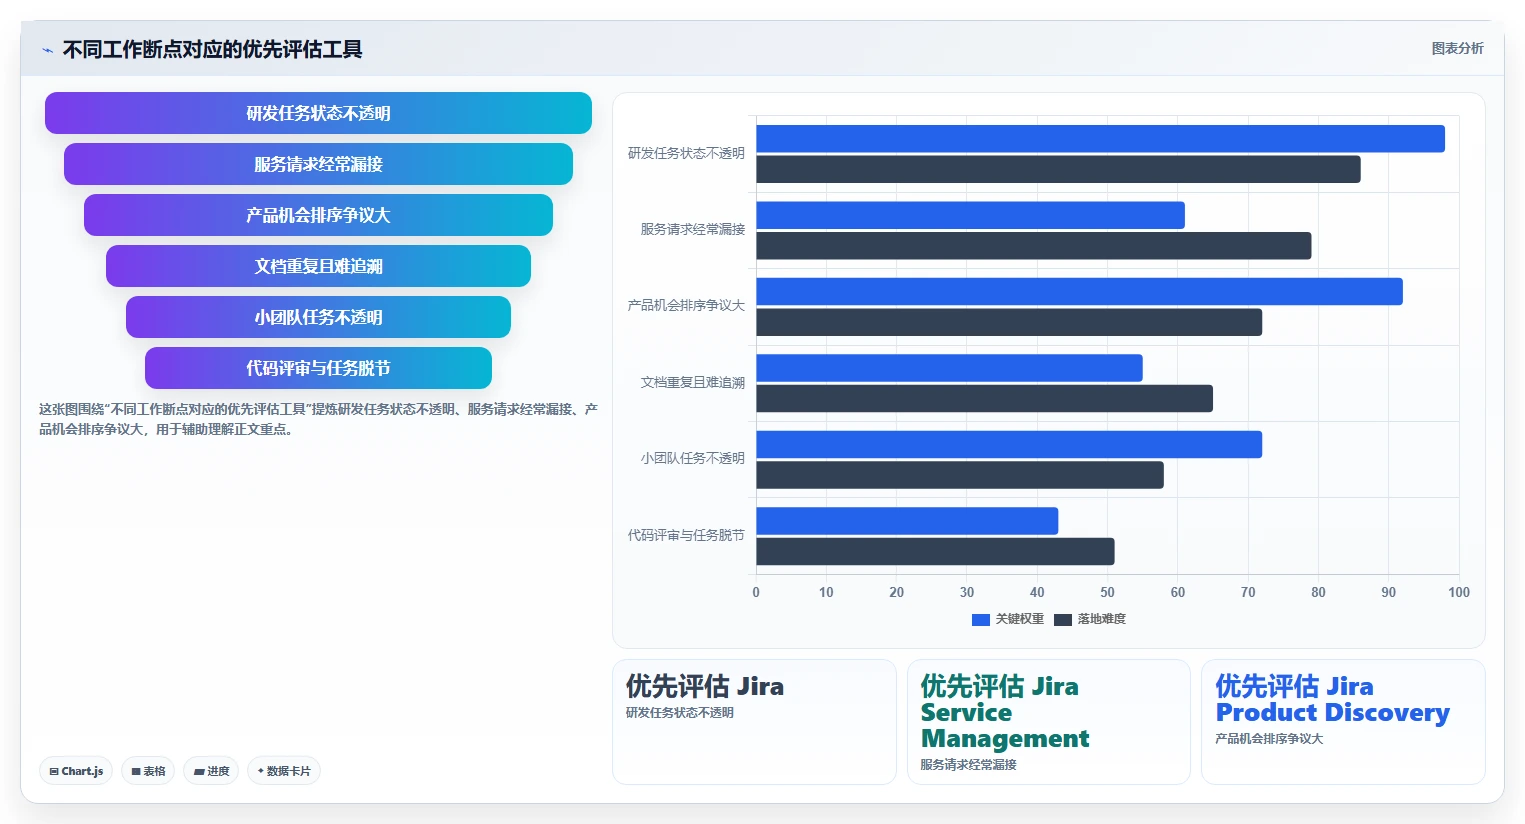Image resolution: width=1525 pixels, height=824 pixels.
Task: Click dark bar for 产品机会排序争议大
Action: (x=1009, y=322)
